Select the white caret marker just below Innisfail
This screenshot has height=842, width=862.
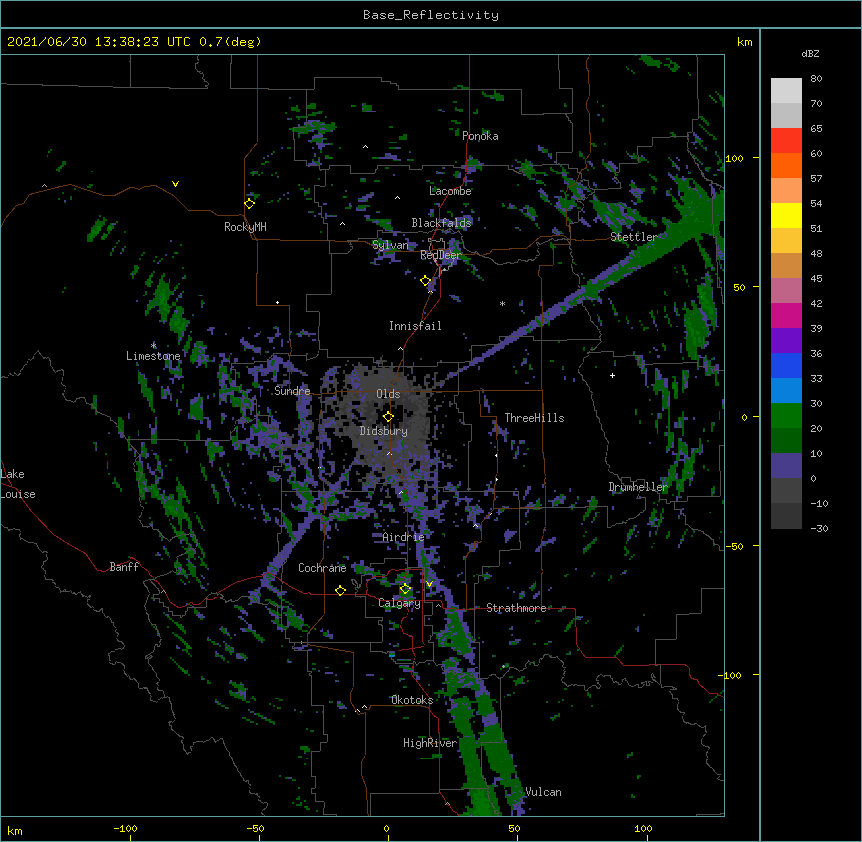point(400,348)
